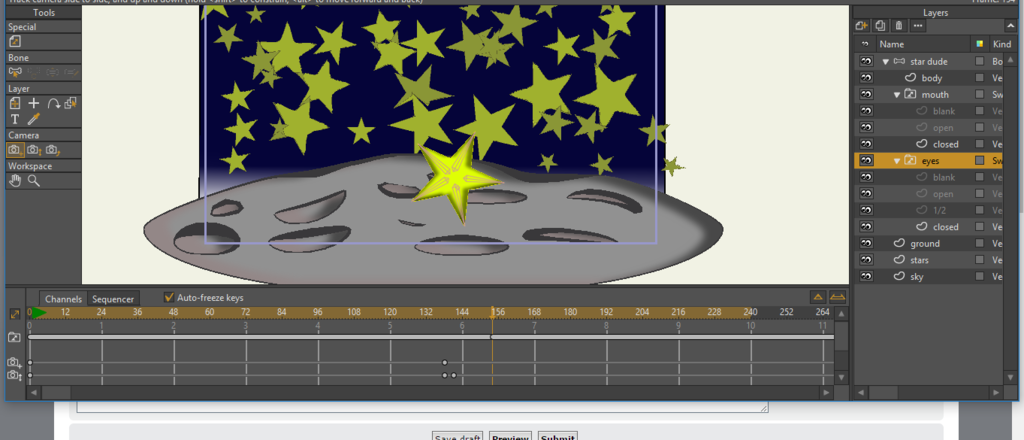Select the Transform Layer plus tool

click(34, 103)
